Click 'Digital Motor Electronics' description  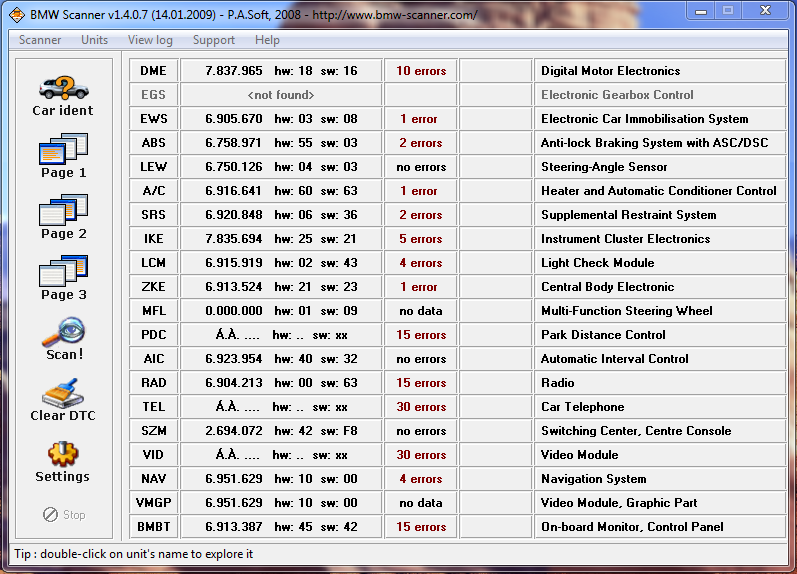[610, 71]
